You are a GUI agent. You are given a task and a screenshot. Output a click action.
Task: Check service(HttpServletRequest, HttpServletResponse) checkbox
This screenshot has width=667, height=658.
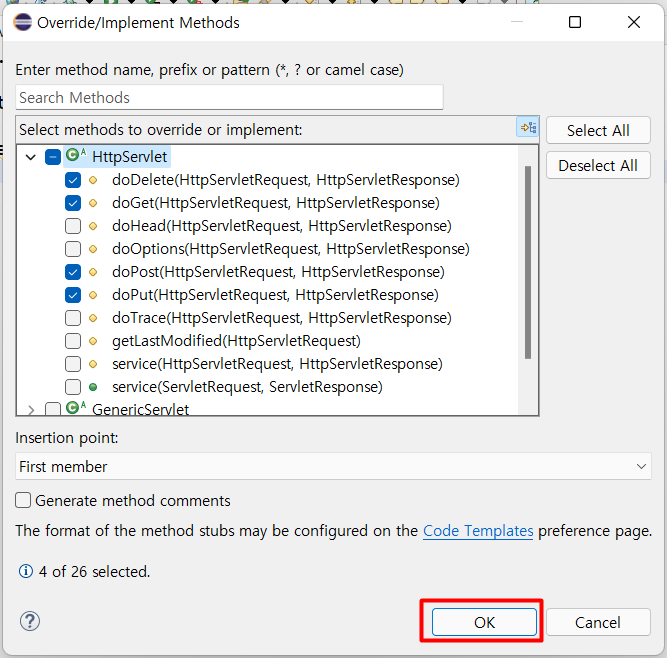[x=73, y=364]
